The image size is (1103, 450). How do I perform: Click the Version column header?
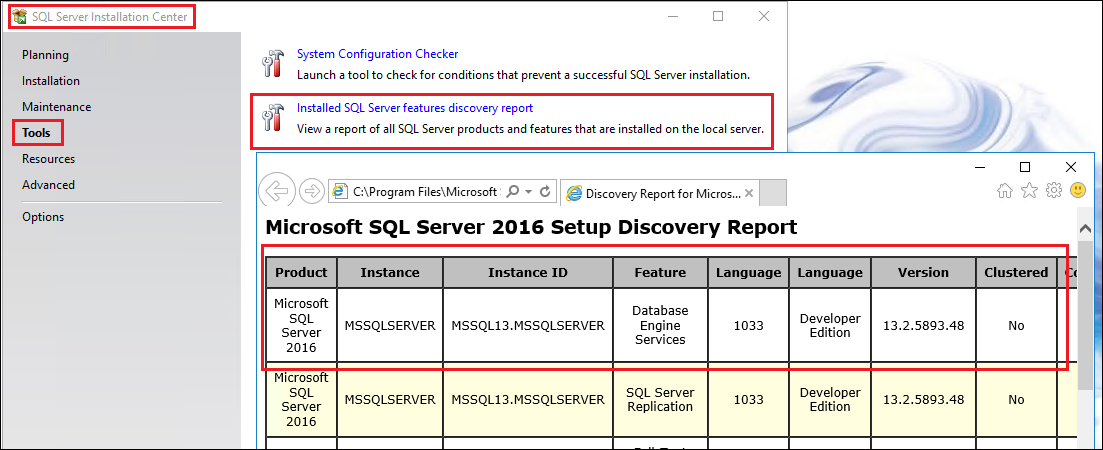[x=923, y=272]
